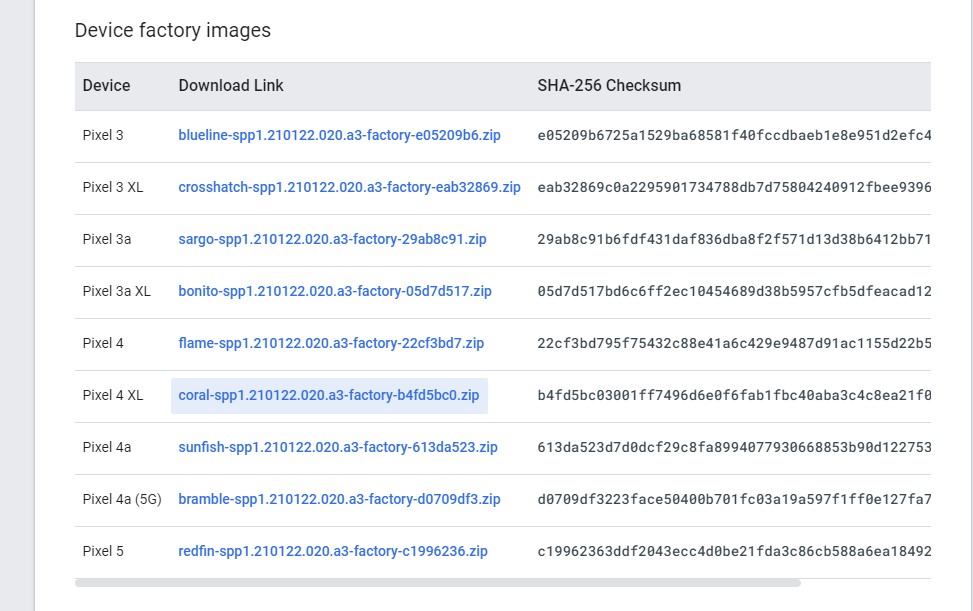Click the Pixel 4a (5G) device cell
The image size is (973, 611).
(x=122, y=499)
